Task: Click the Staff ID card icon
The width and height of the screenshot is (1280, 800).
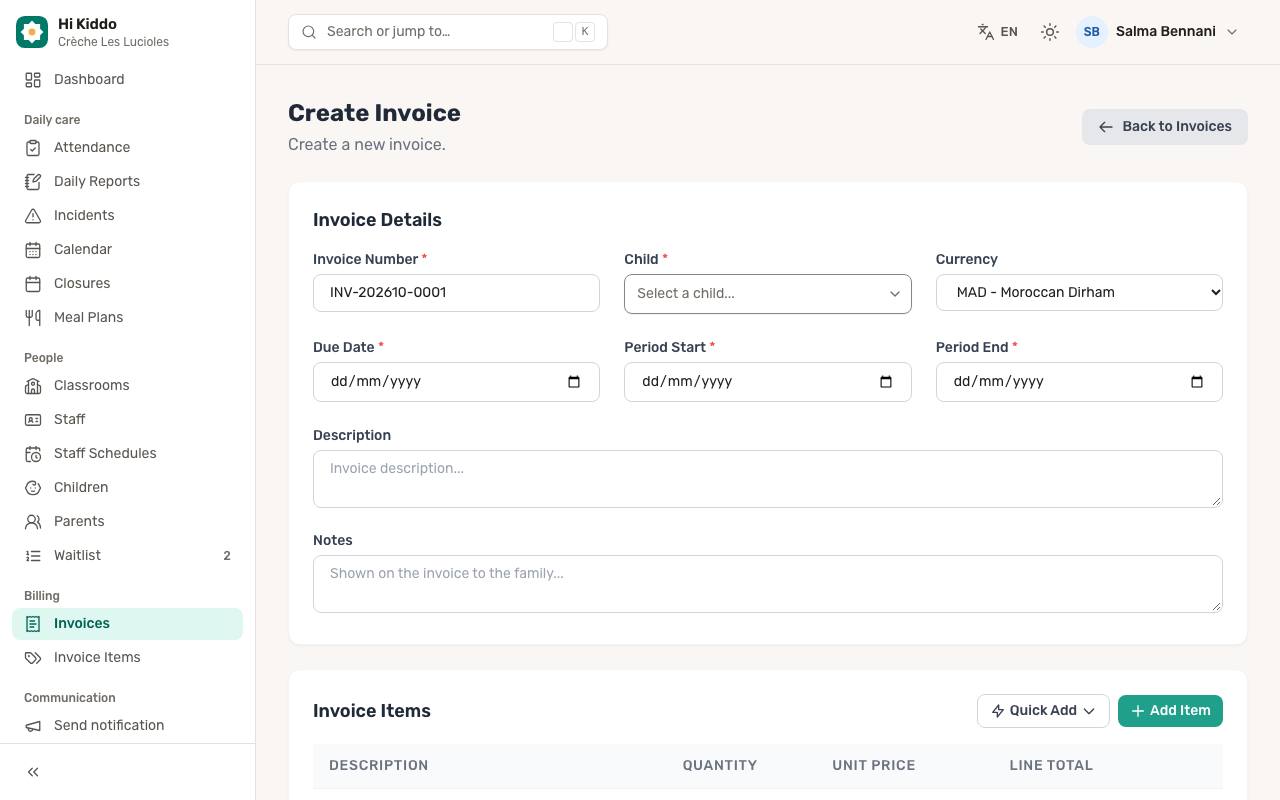Action: [x=33, y=420]
